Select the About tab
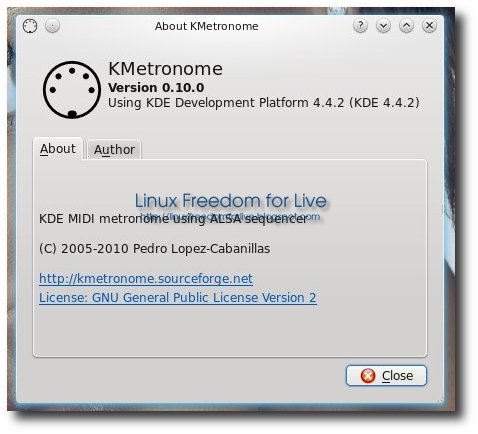Image resolution: width=478 pixels, height=434 pixels. [58, 149]
